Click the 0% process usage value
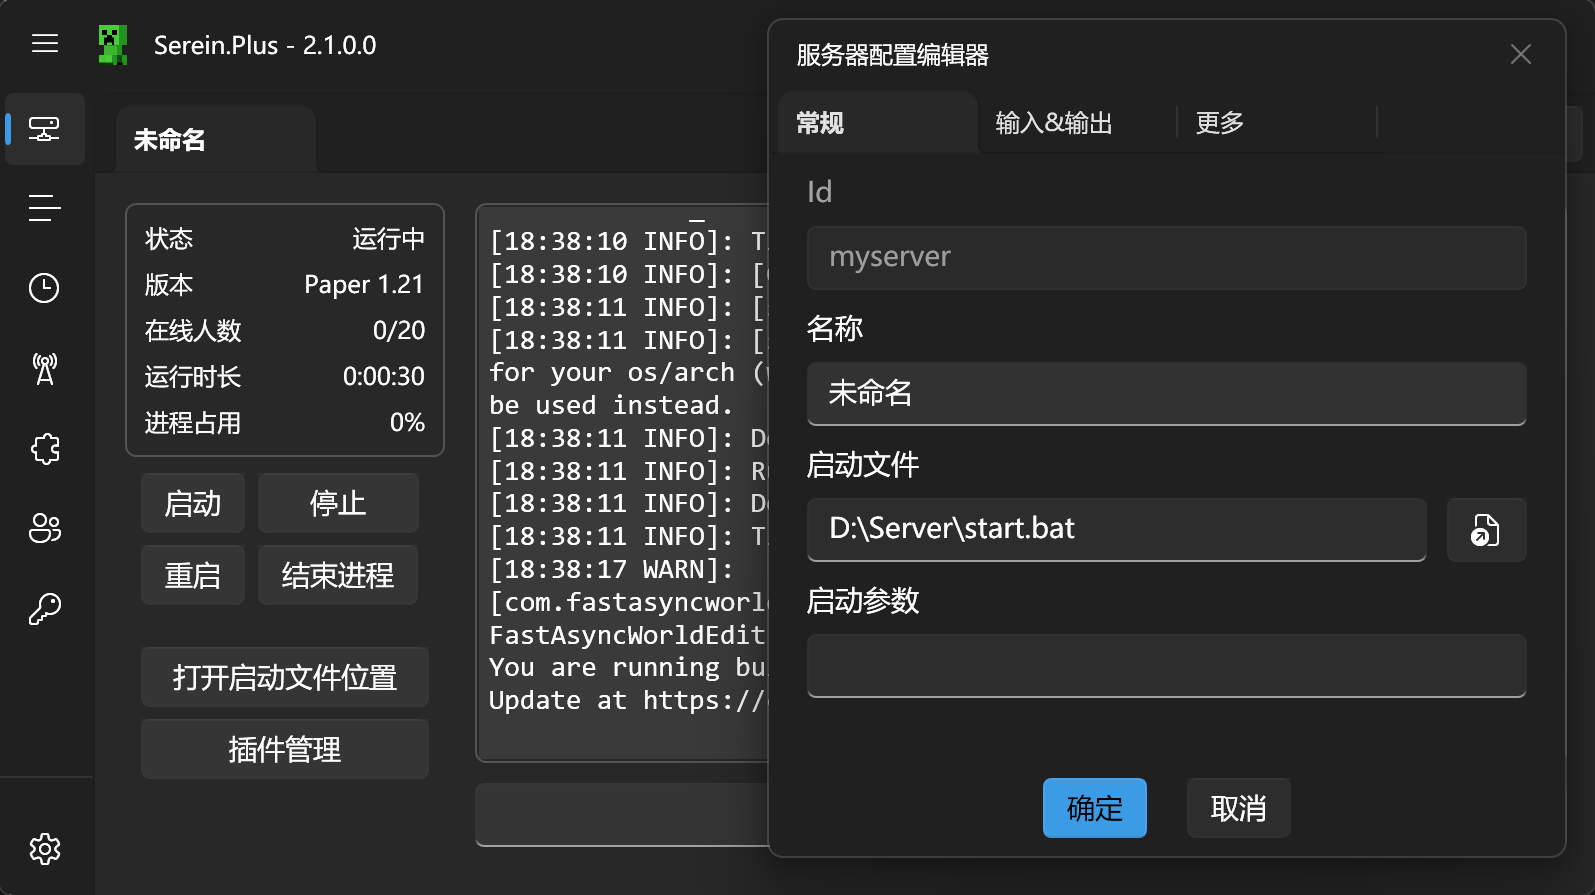 point(407,423)
